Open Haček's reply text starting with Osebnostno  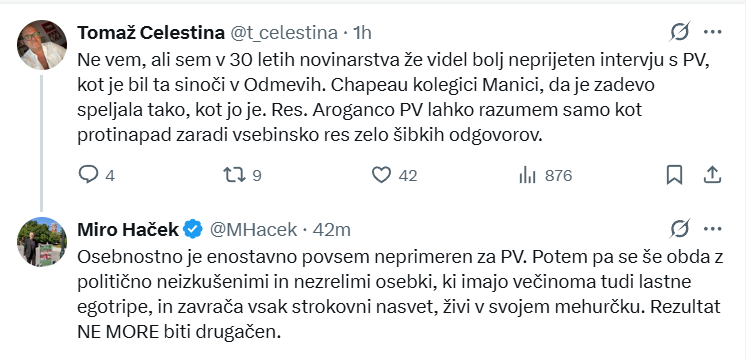400,295
